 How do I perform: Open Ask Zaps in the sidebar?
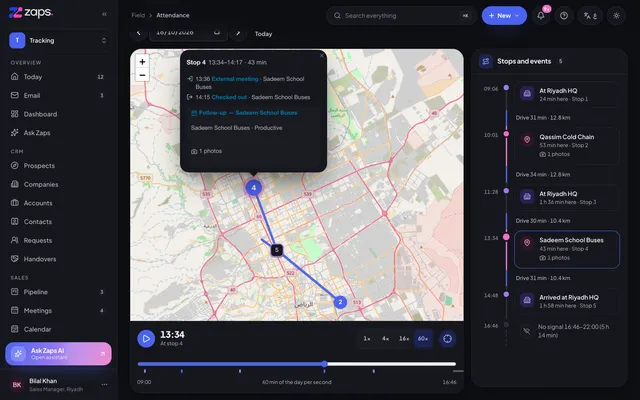[57, 133]
